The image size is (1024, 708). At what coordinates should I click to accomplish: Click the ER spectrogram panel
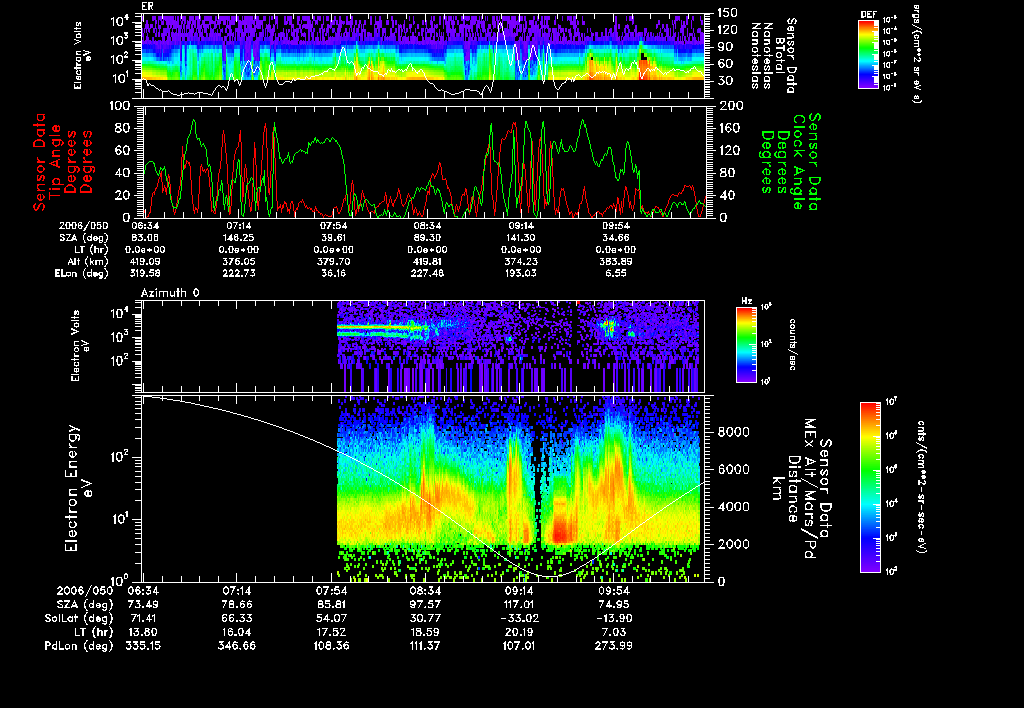[x=424, y=56]
